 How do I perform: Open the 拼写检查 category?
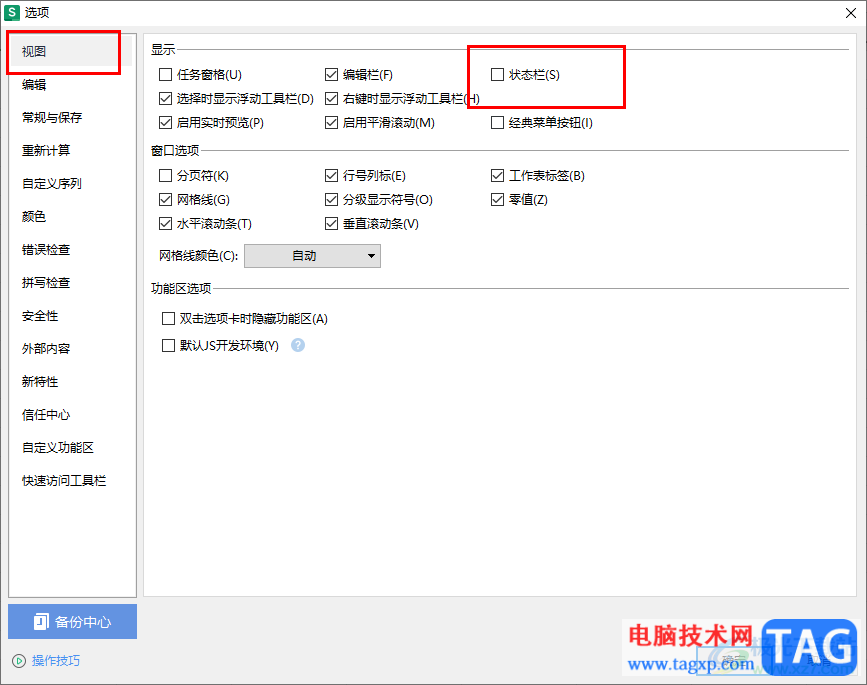tap(70, 283)
